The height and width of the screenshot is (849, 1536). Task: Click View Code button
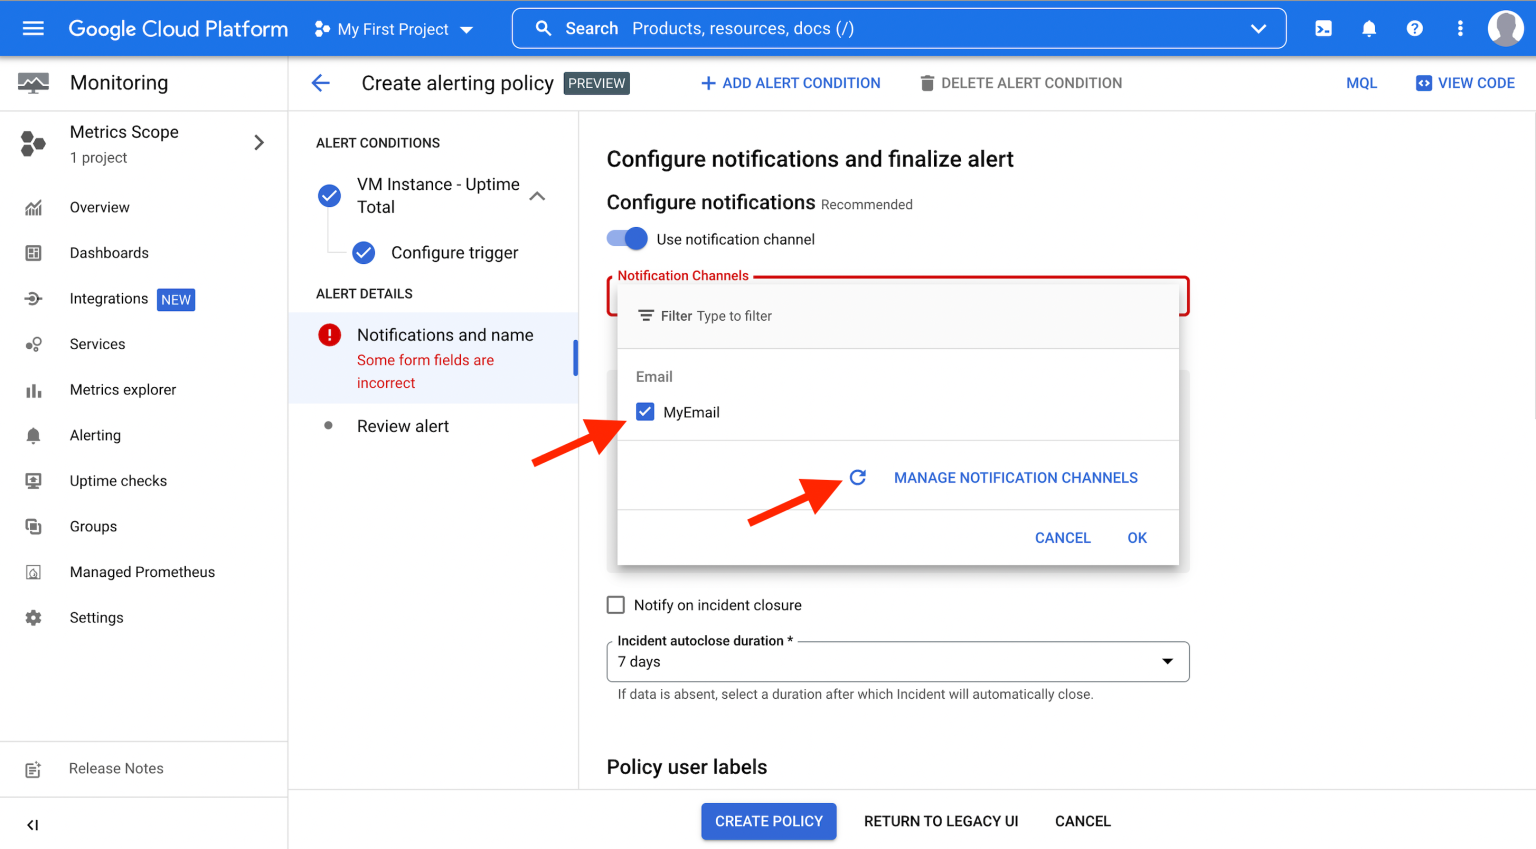[1465, 83]
